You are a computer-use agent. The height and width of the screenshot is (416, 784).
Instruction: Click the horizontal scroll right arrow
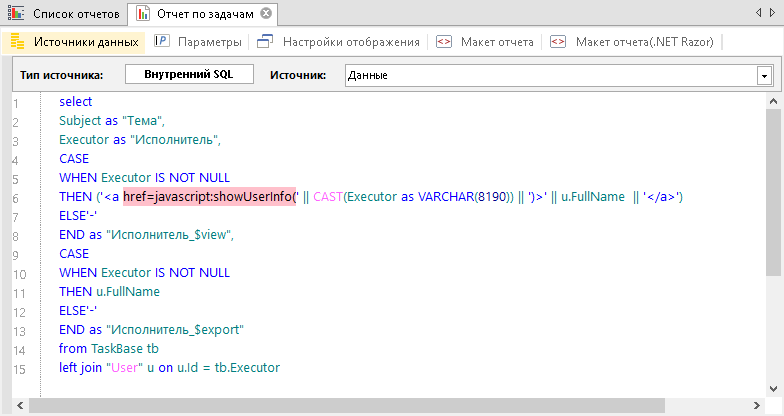(x=759, y=407)
